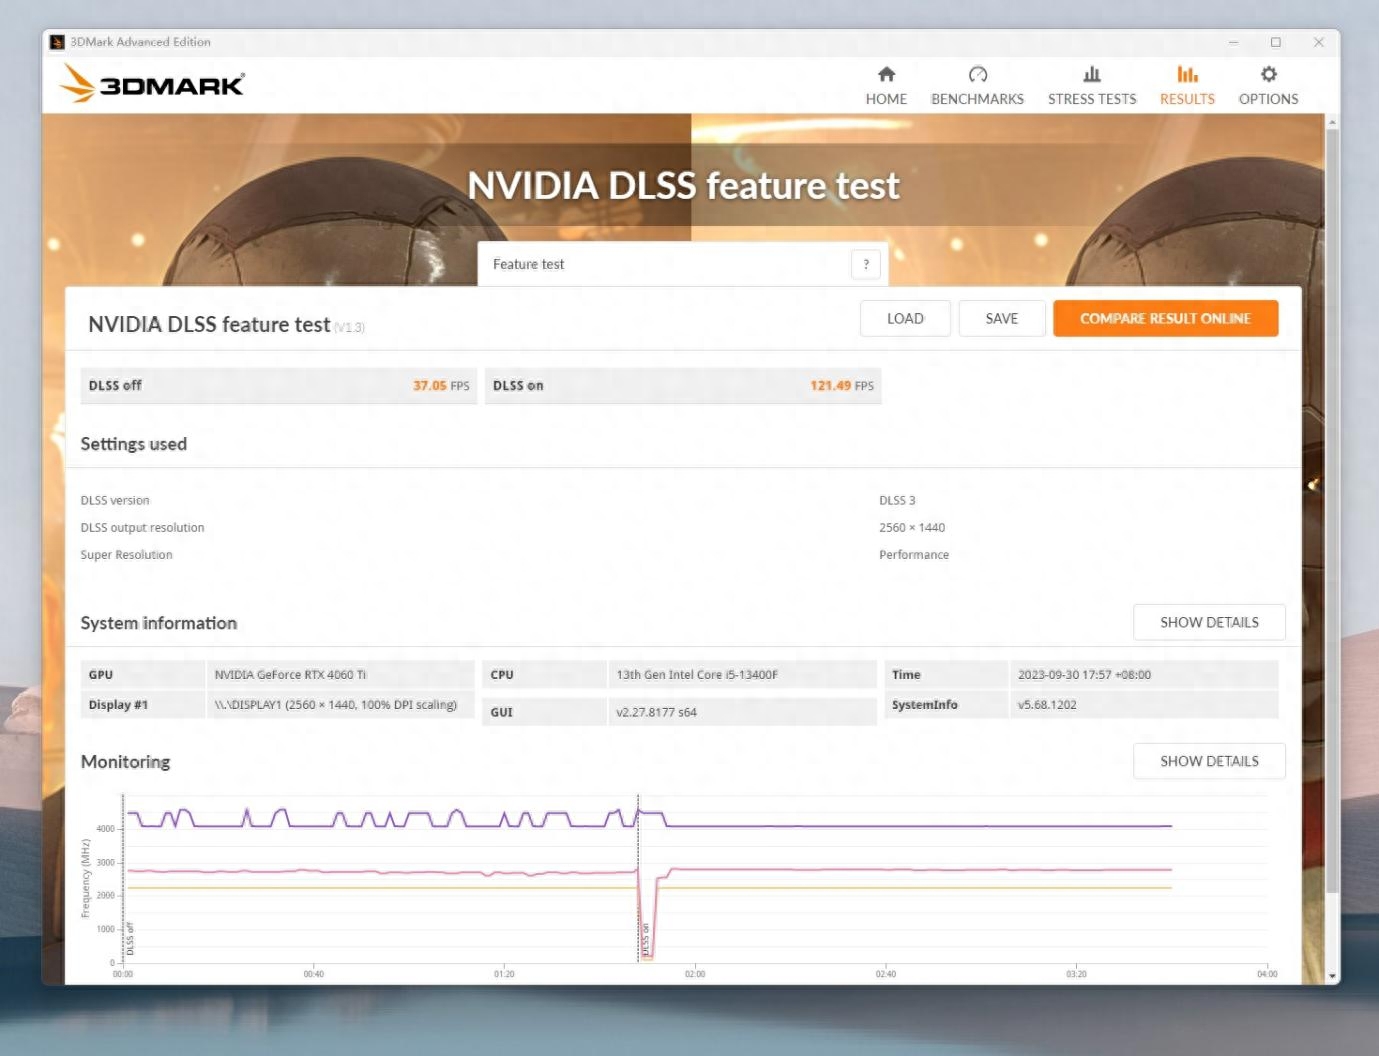Click the scrollbar down arrow
Screen dimensions: 1379x1056
point(1332,976)
